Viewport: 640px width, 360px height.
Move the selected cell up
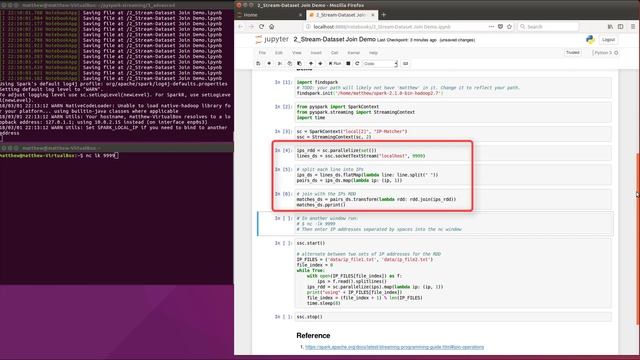[x=311, y=64]
